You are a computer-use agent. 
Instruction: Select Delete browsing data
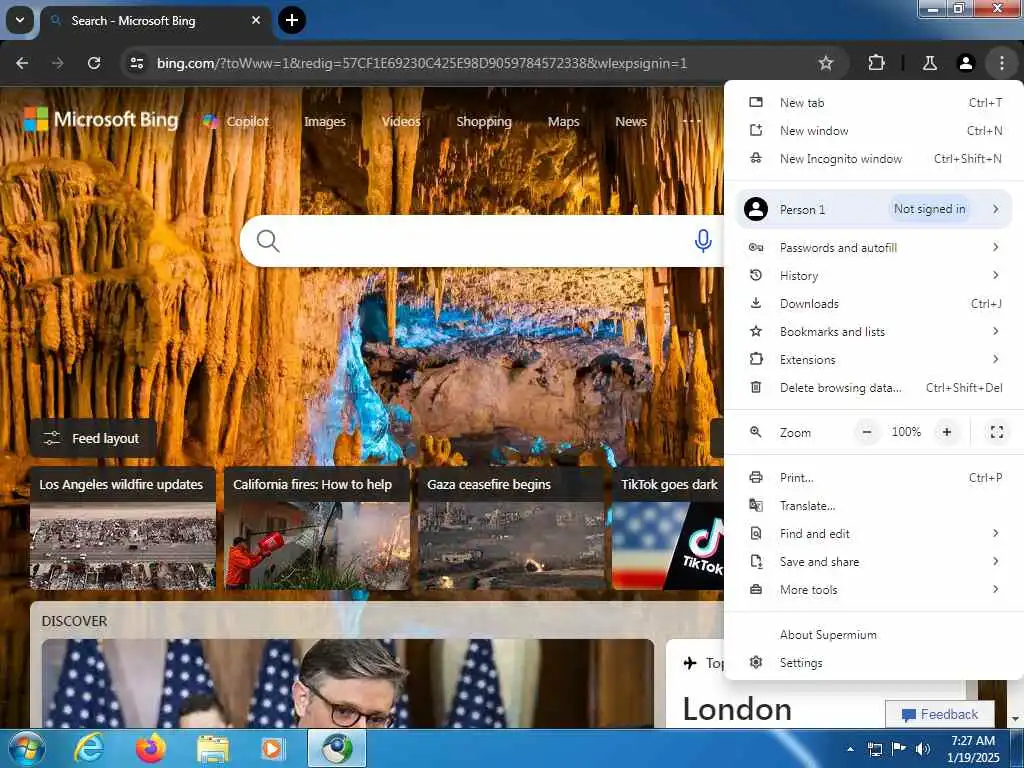[x=874, y=388]
